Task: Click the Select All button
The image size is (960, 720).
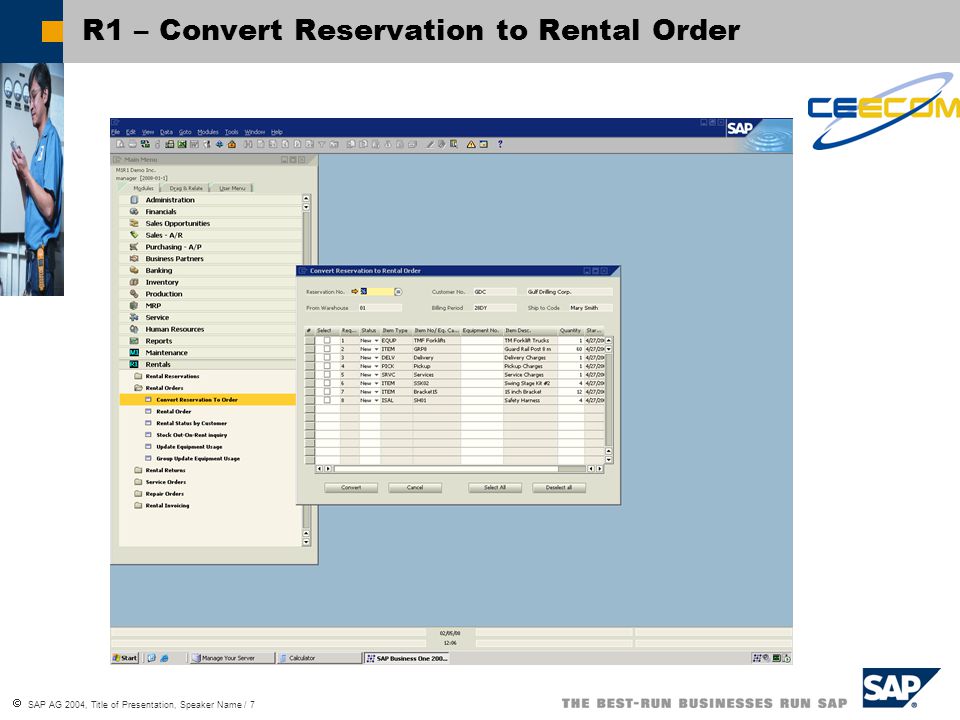Action: point(495,488)
